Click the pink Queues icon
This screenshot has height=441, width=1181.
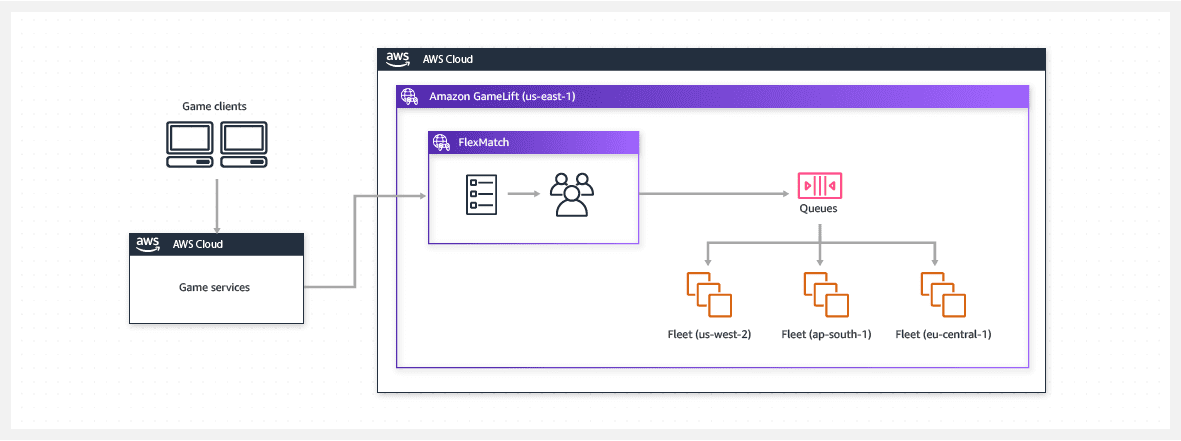pyautogui.click(x=819, y=184)
